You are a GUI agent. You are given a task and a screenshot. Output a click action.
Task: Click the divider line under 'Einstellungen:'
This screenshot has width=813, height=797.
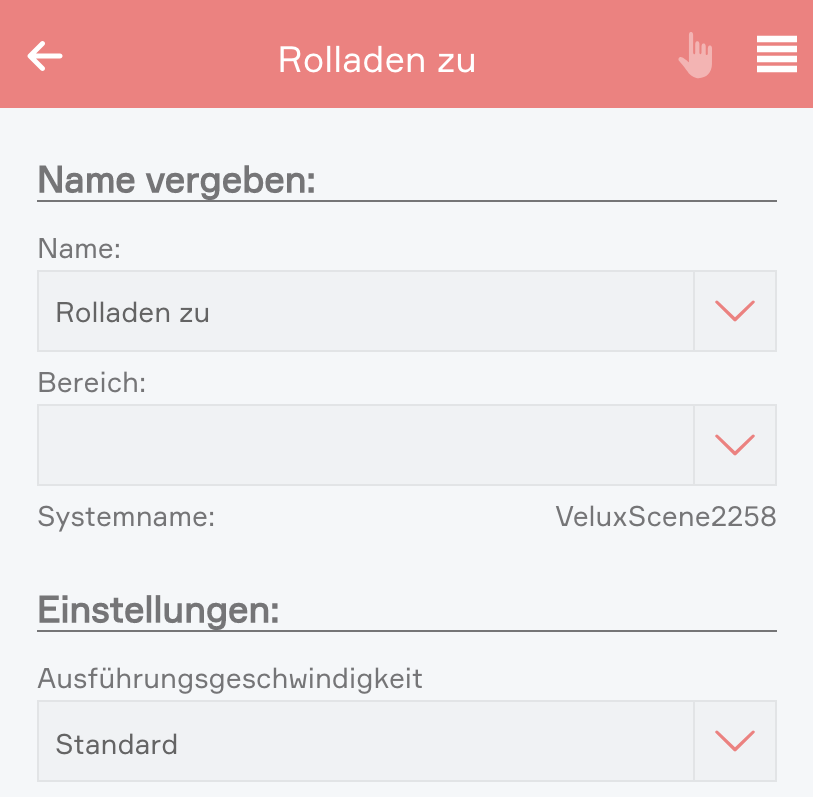point(406,631)
